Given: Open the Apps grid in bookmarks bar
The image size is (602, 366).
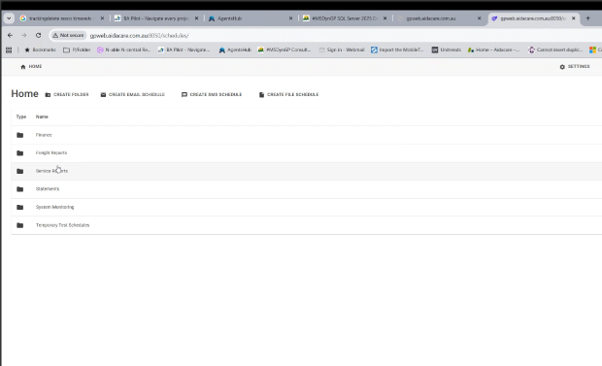Looking at the screenshot, I should coord(9,50).
